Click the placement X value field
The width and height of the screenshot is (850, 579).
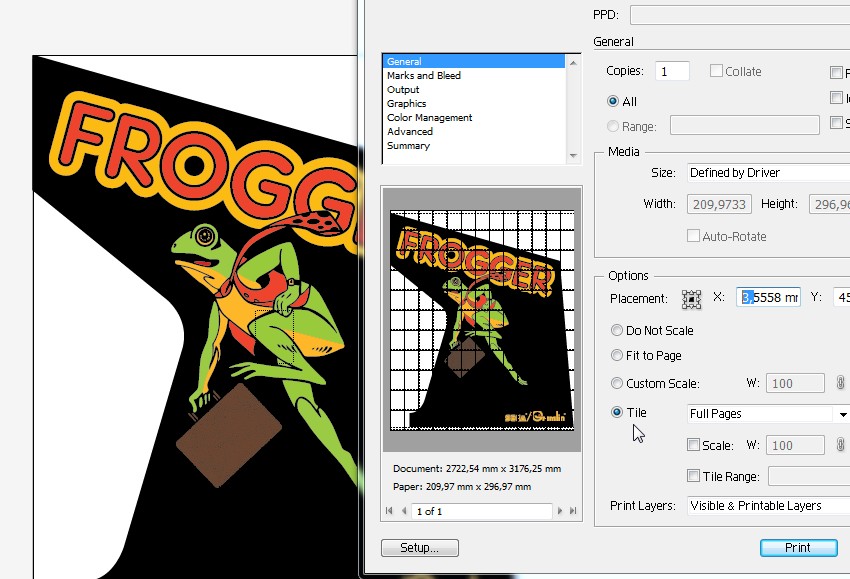pyautogui.click(x=768, y=297)
